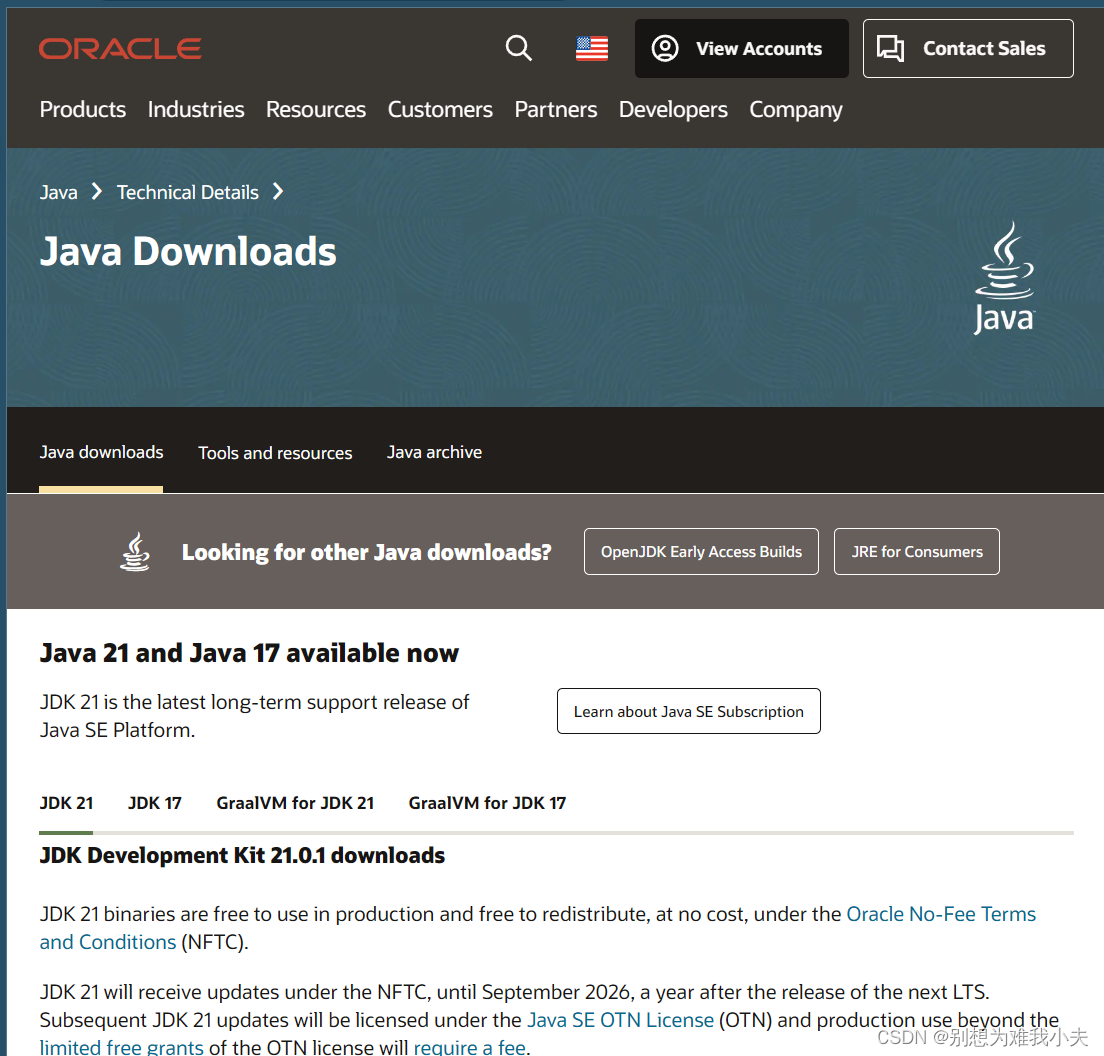Open the Products navigation menu
This screenshot has width=1104, height=1056.
tap(82, 110)
